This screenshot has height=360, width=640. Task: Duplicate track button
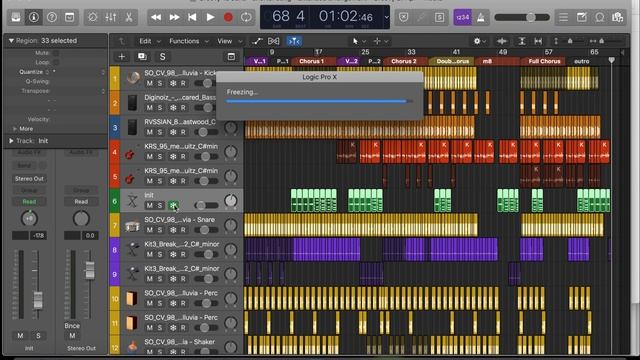[x=142, y=56]
